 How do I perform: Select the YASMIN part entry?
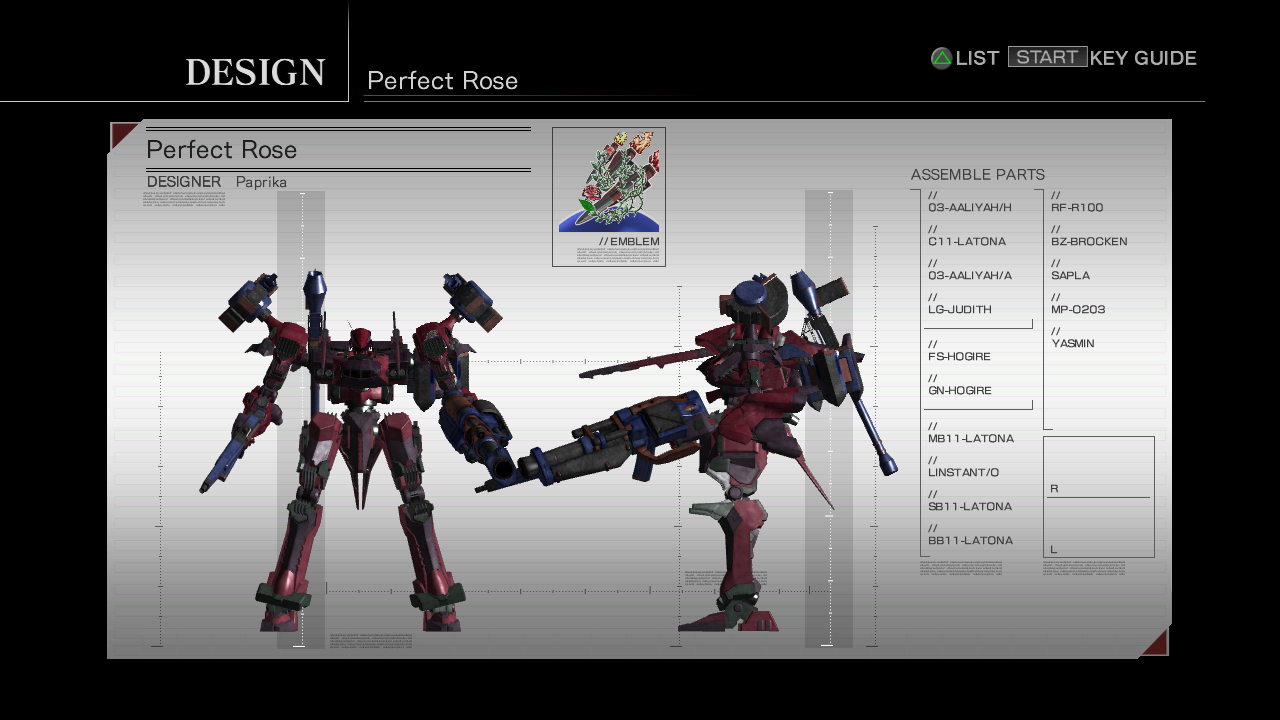[1073, 343]
